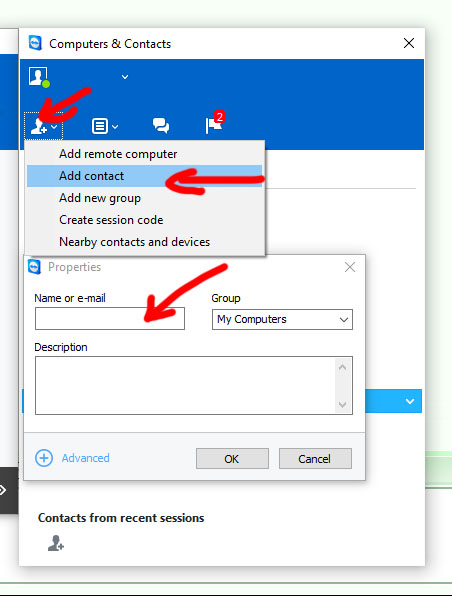Click the profile avatar picture

(38, 76)
